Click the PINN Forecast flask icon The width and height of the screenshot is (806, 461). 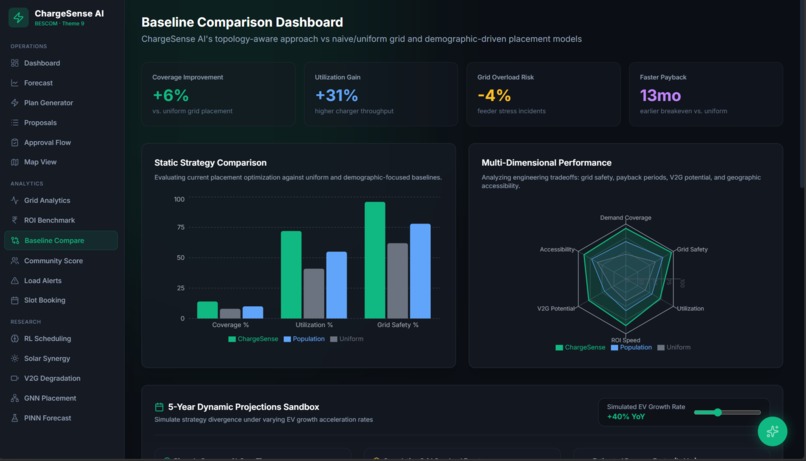coord(14,418)
